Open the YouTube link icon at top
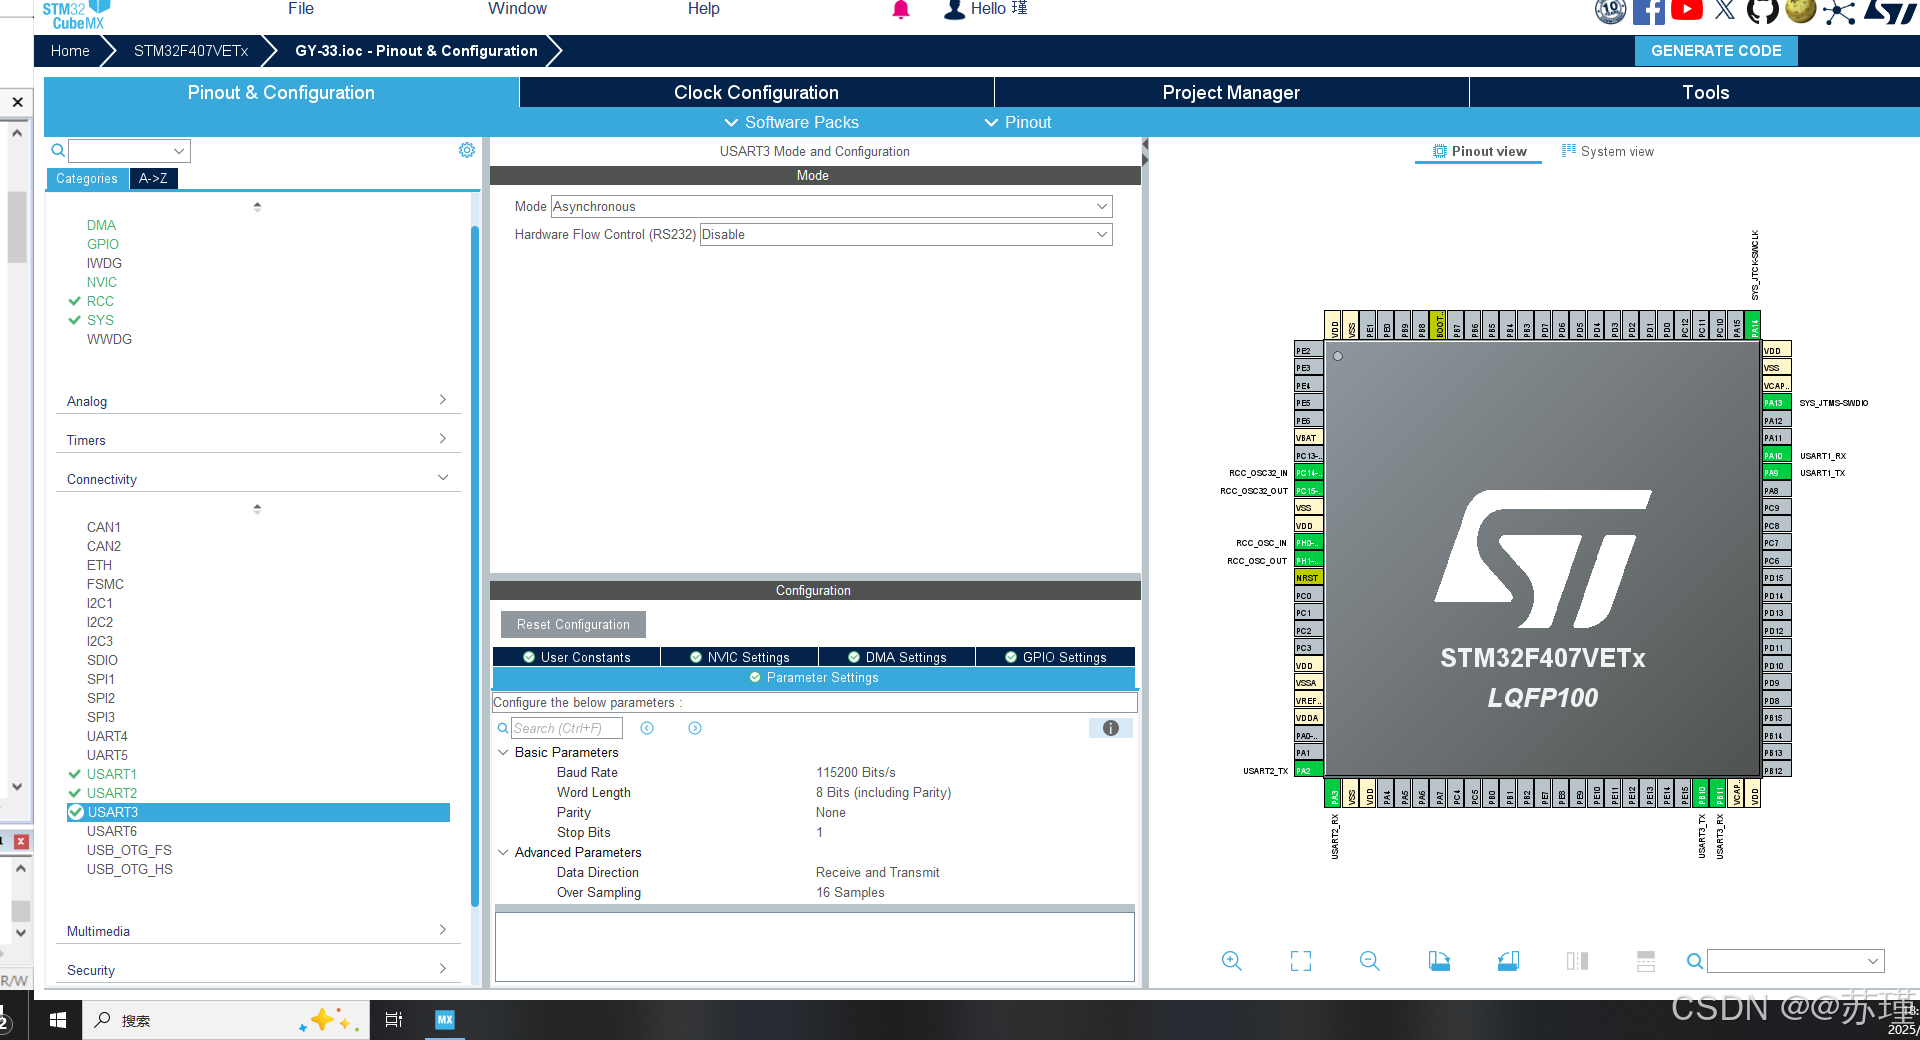Screen dimensions: 1920x1040 click(x=1686, y=12)
